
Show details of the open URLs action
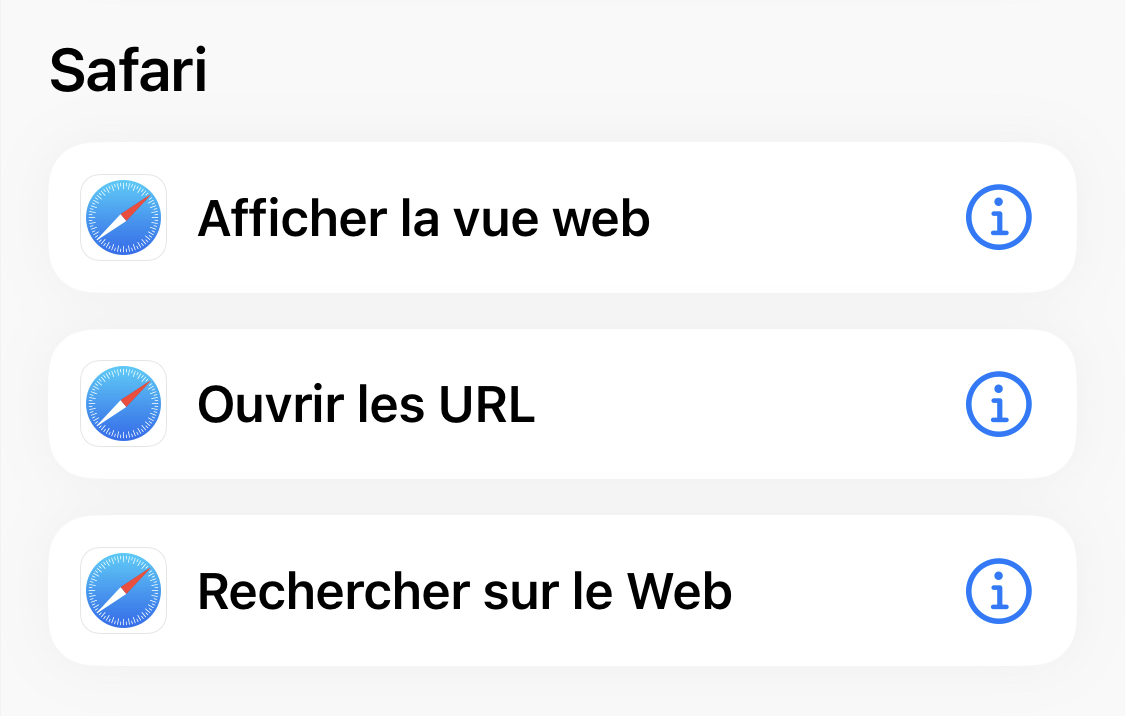click(998, 404)
